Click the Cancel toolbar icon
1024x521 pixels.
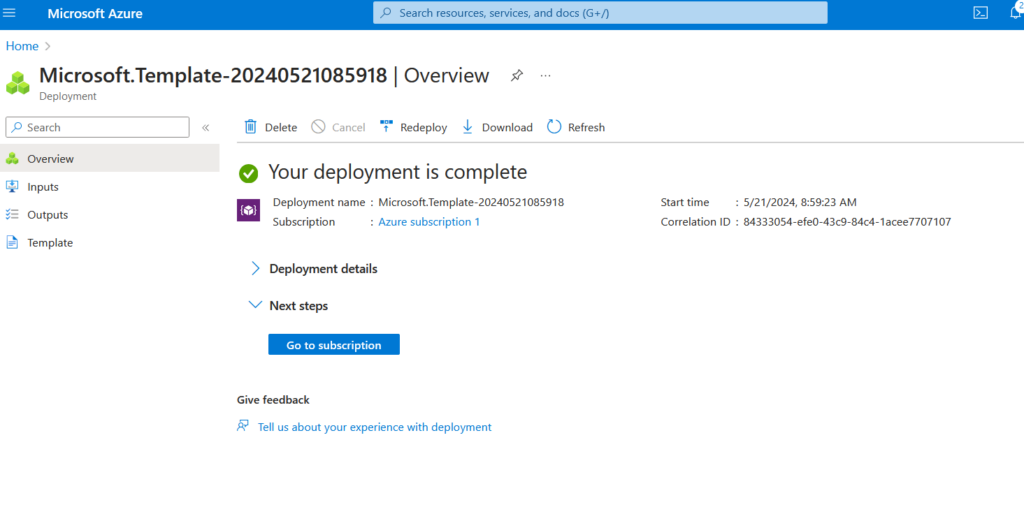pyautogui.click(x=318, y=127)
